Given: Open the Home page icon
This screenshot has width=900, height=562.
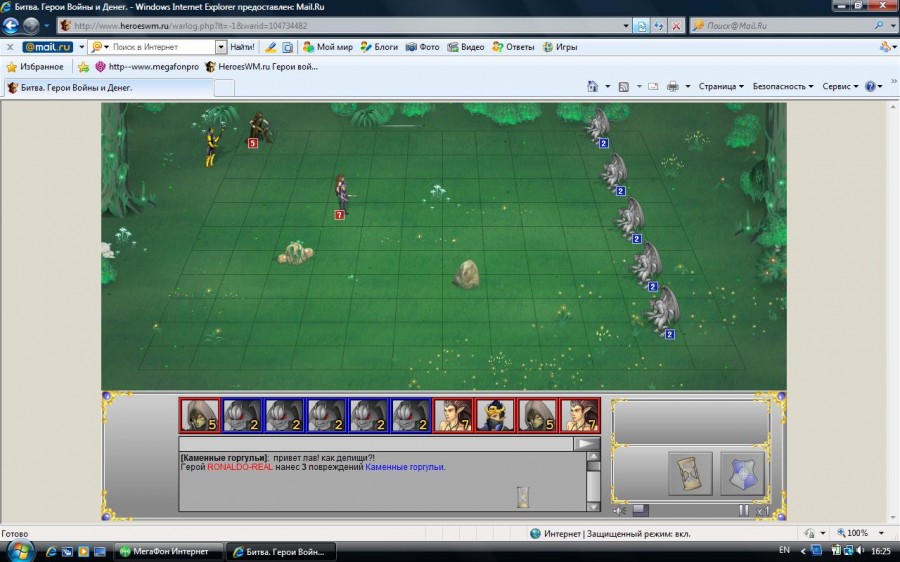Looking at the screenshot, I should (x=593, y=87).
